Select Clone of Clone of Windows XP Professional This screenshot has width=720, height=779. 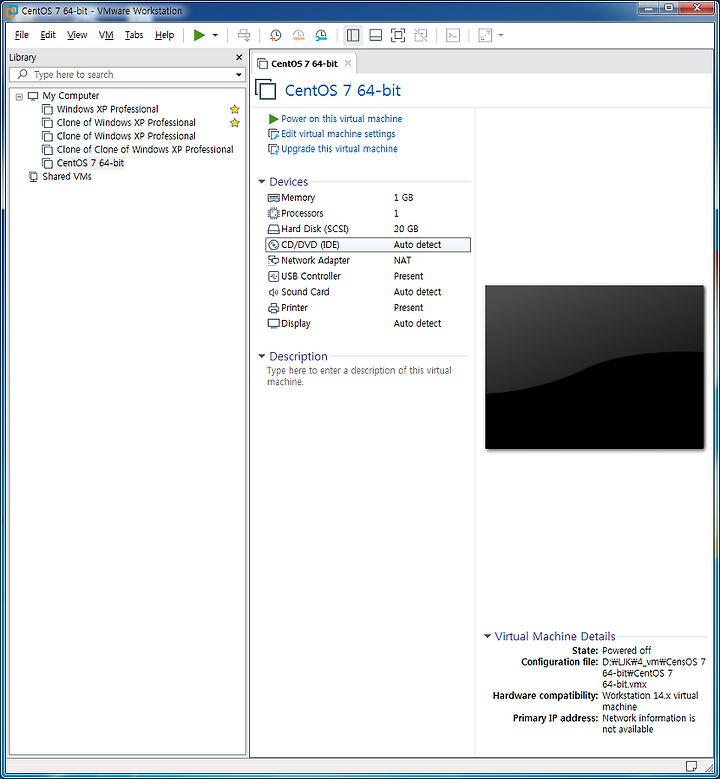pos(145,149)
